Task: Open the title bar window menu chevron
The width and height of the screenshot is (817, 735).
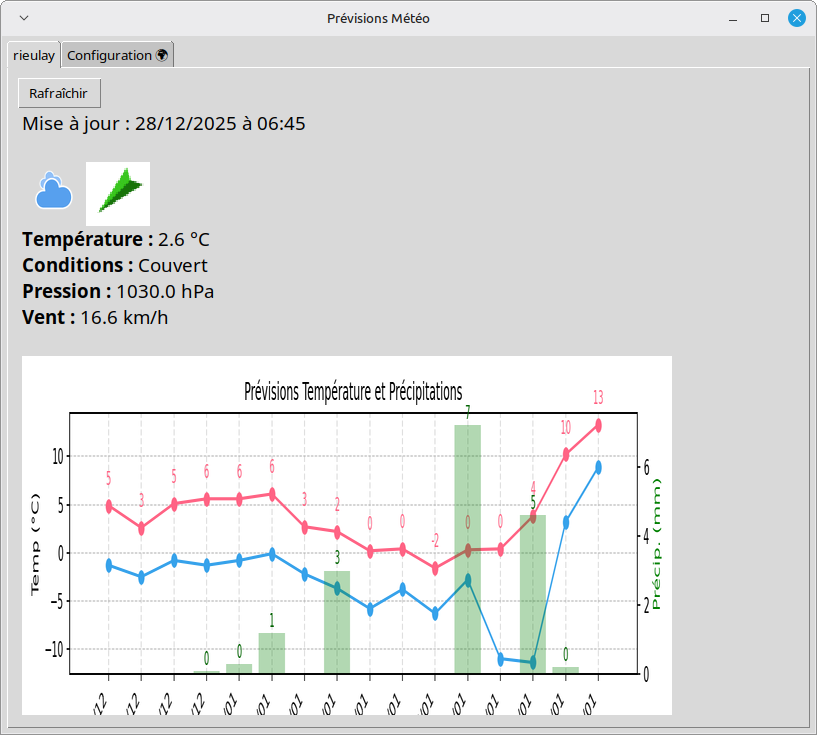Action: (24, 18)
